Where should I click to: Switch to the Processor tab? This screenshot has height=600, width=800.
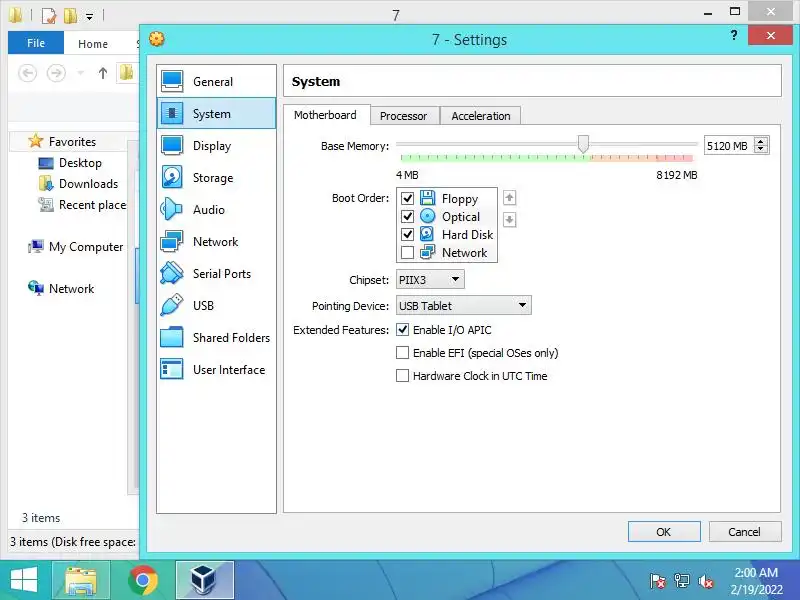click(x=403, y=116)
